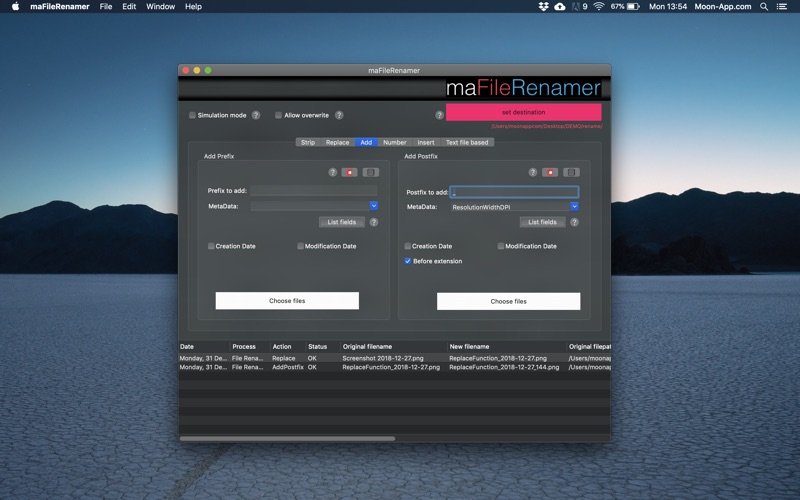Click the Prefix to add input field
Screen dimensions: 800x500
[314, 190]
